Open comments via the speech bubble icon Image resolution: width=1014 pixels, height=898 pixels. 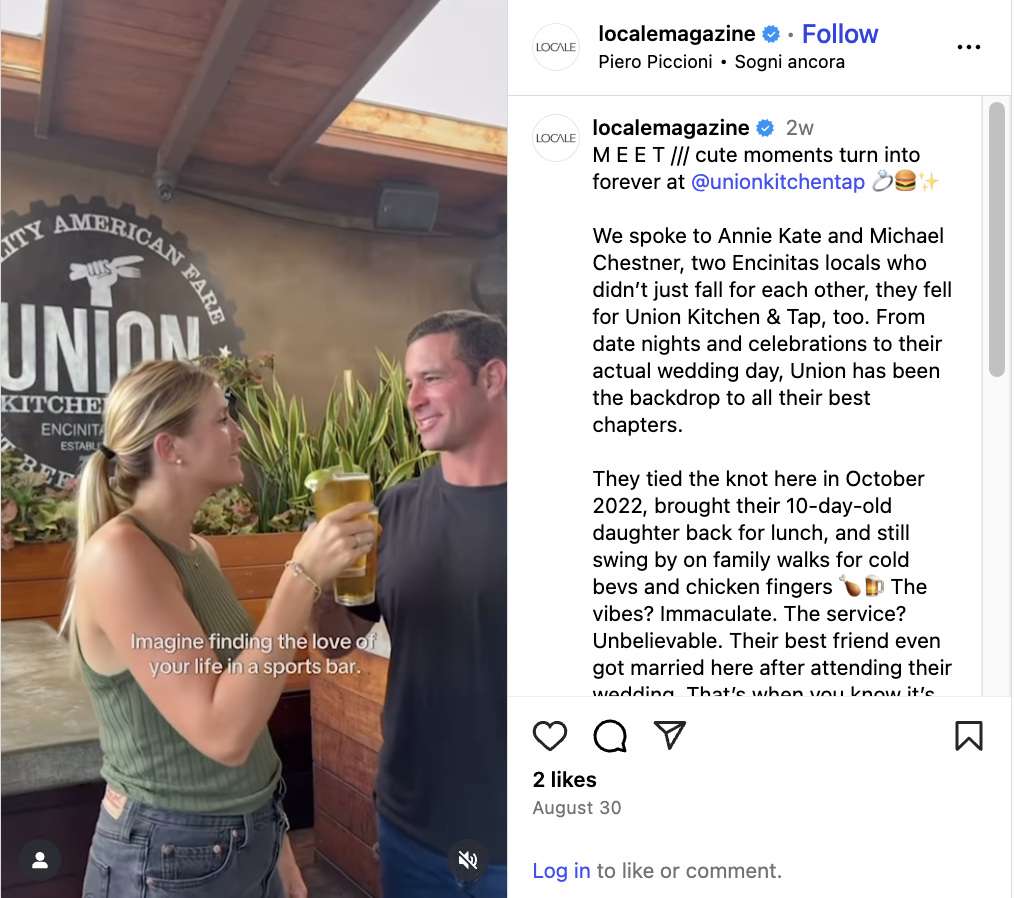[x=610, y=736]
